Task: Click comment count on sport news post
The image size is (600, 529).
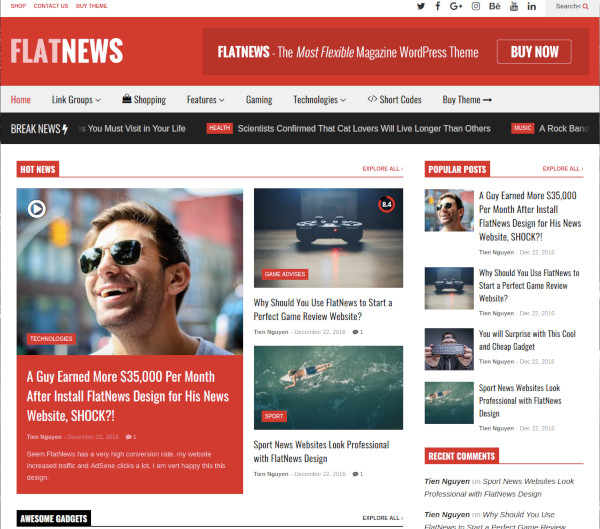Action: 357,474
